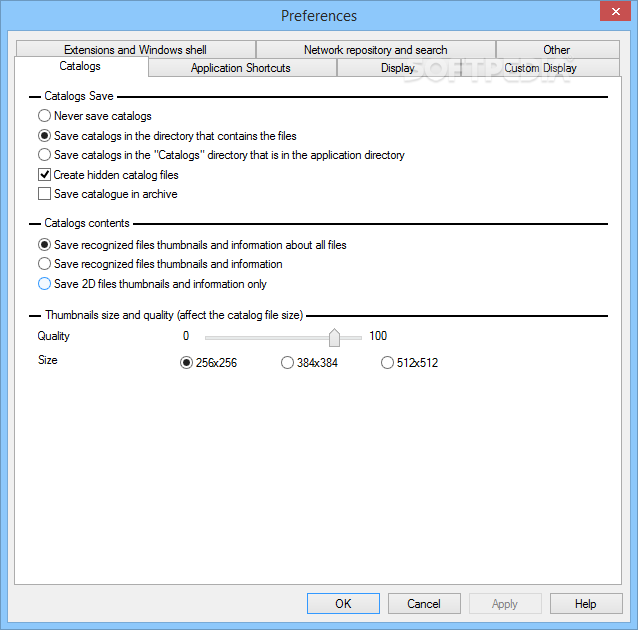Click the Catalogs contents section heading
The width and height of the screenshot is (638, 630).
(x=87, y=223)
